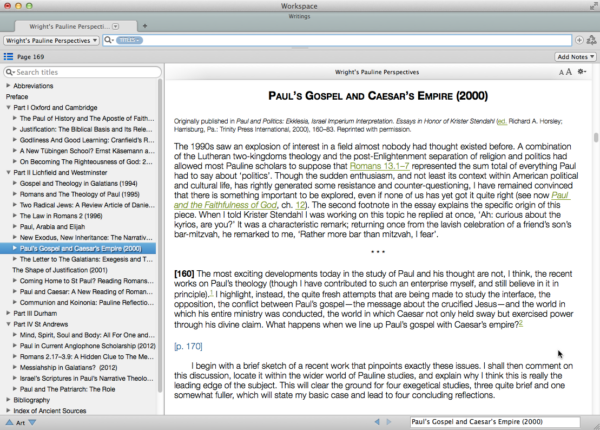Viewport: 600px width, 430px height.
Task: Click the bottom article title field
Action: tap(494, 422)
